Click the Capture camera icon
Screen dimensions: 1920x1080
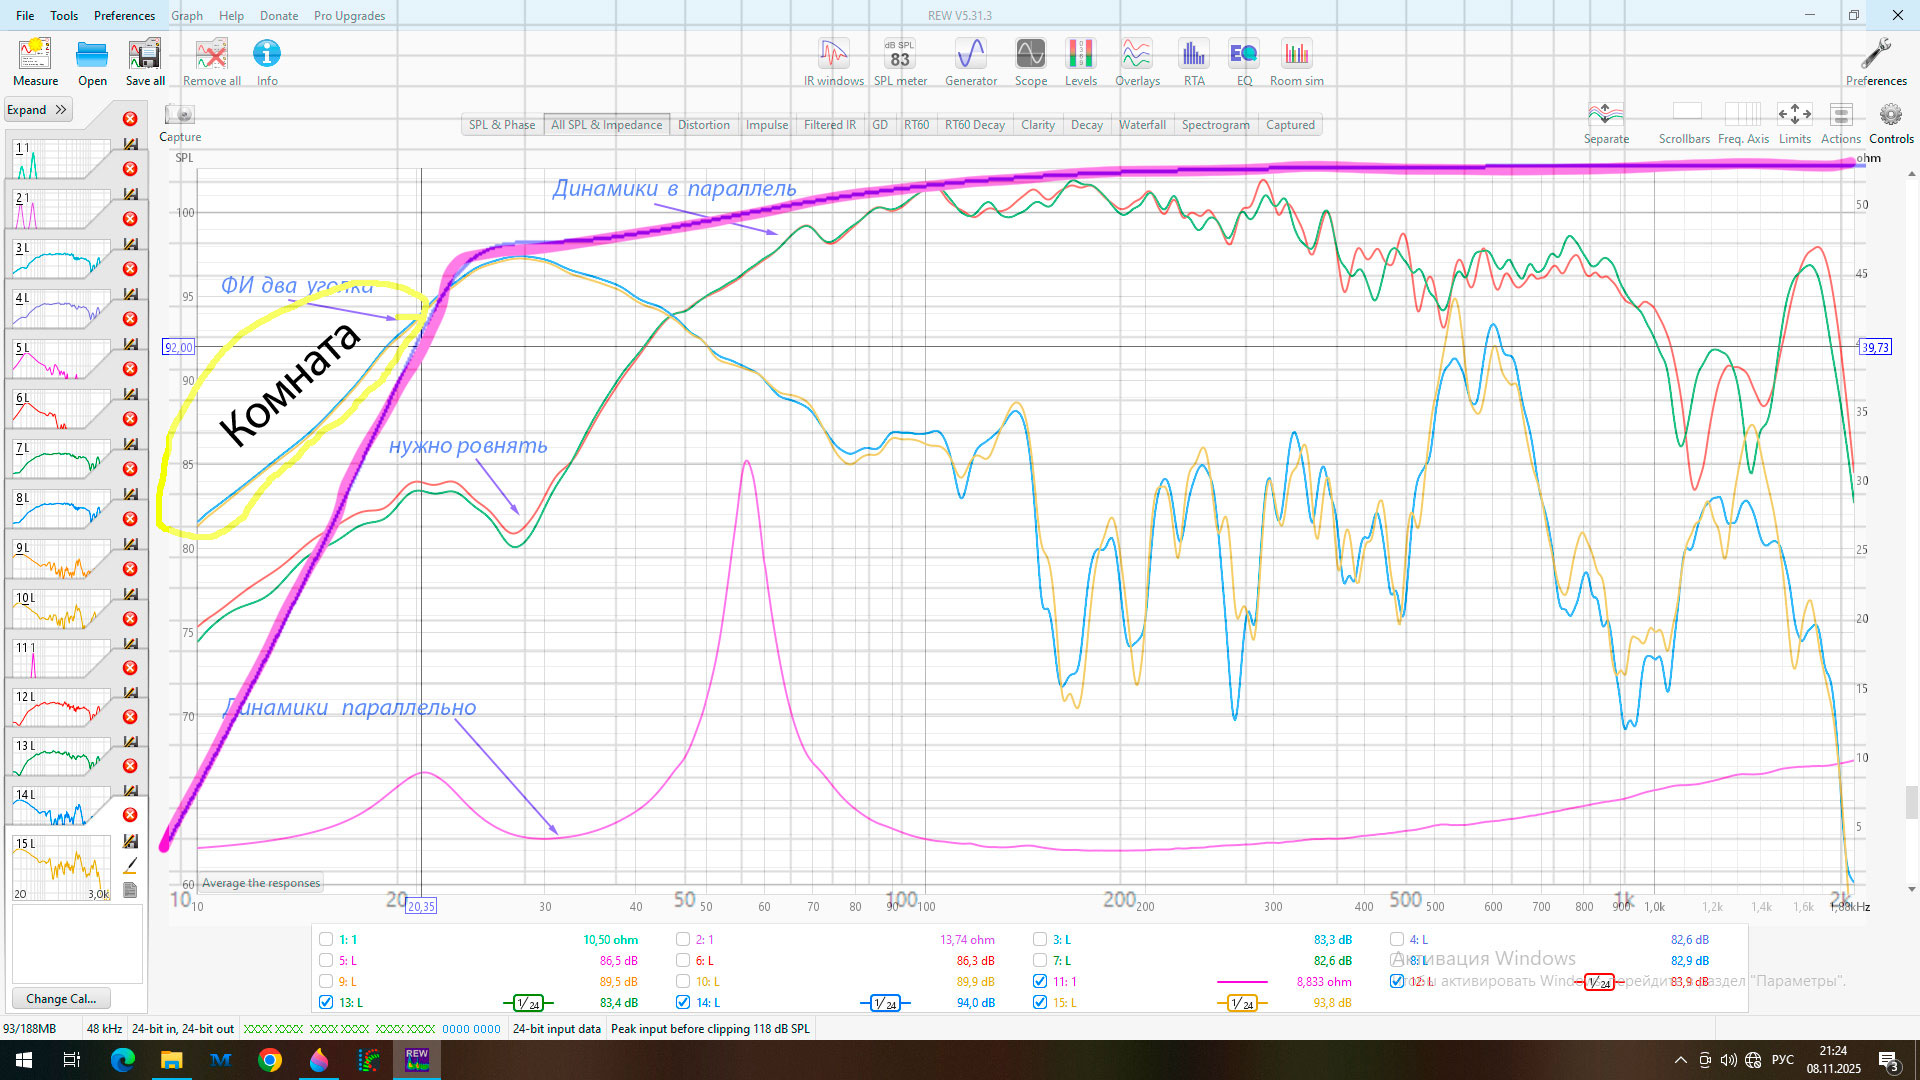pos(180,116)
